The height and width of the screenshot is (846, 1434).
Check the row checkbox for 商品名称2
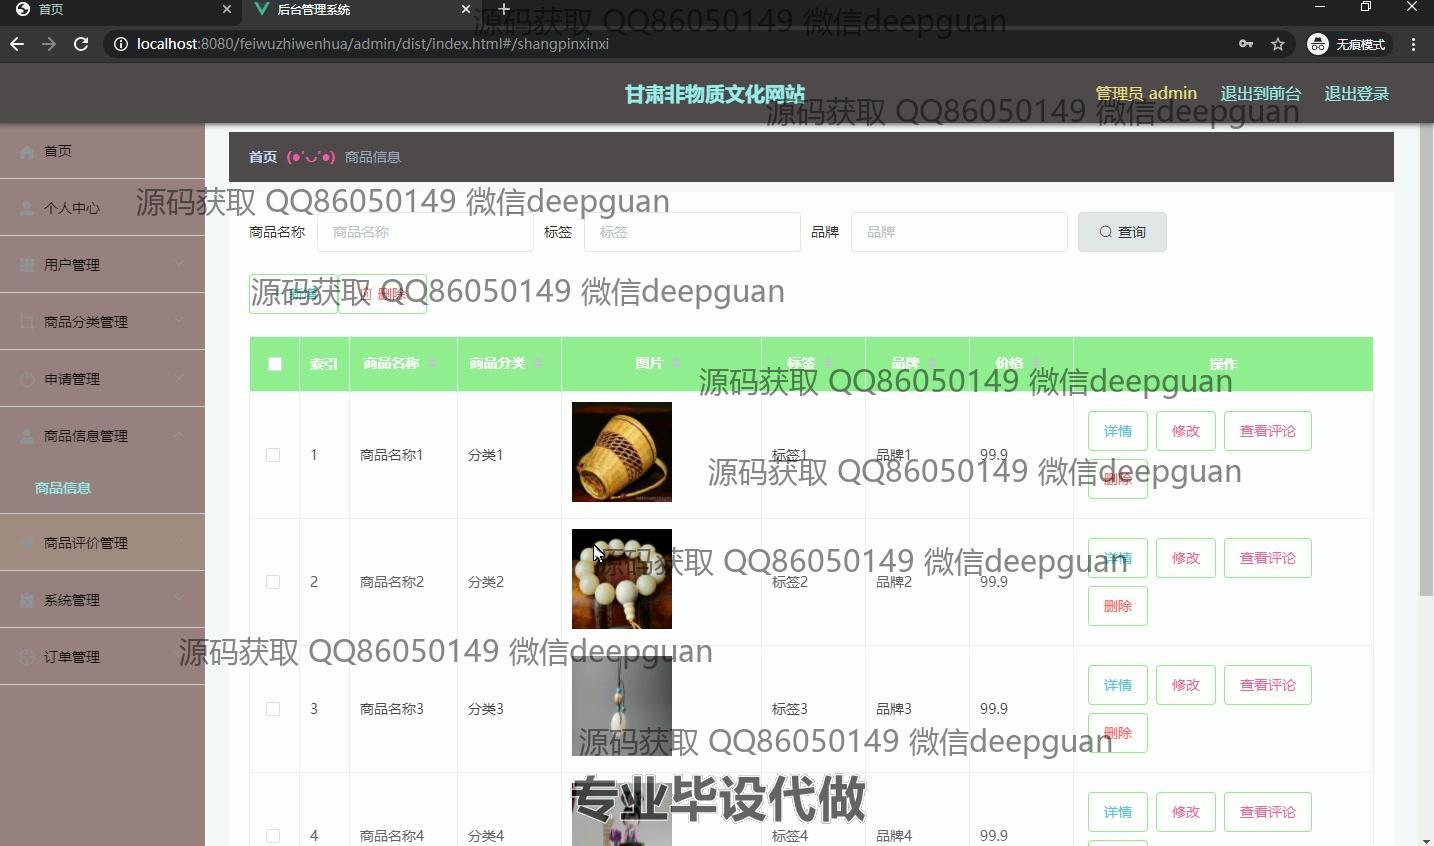point(273,582)
